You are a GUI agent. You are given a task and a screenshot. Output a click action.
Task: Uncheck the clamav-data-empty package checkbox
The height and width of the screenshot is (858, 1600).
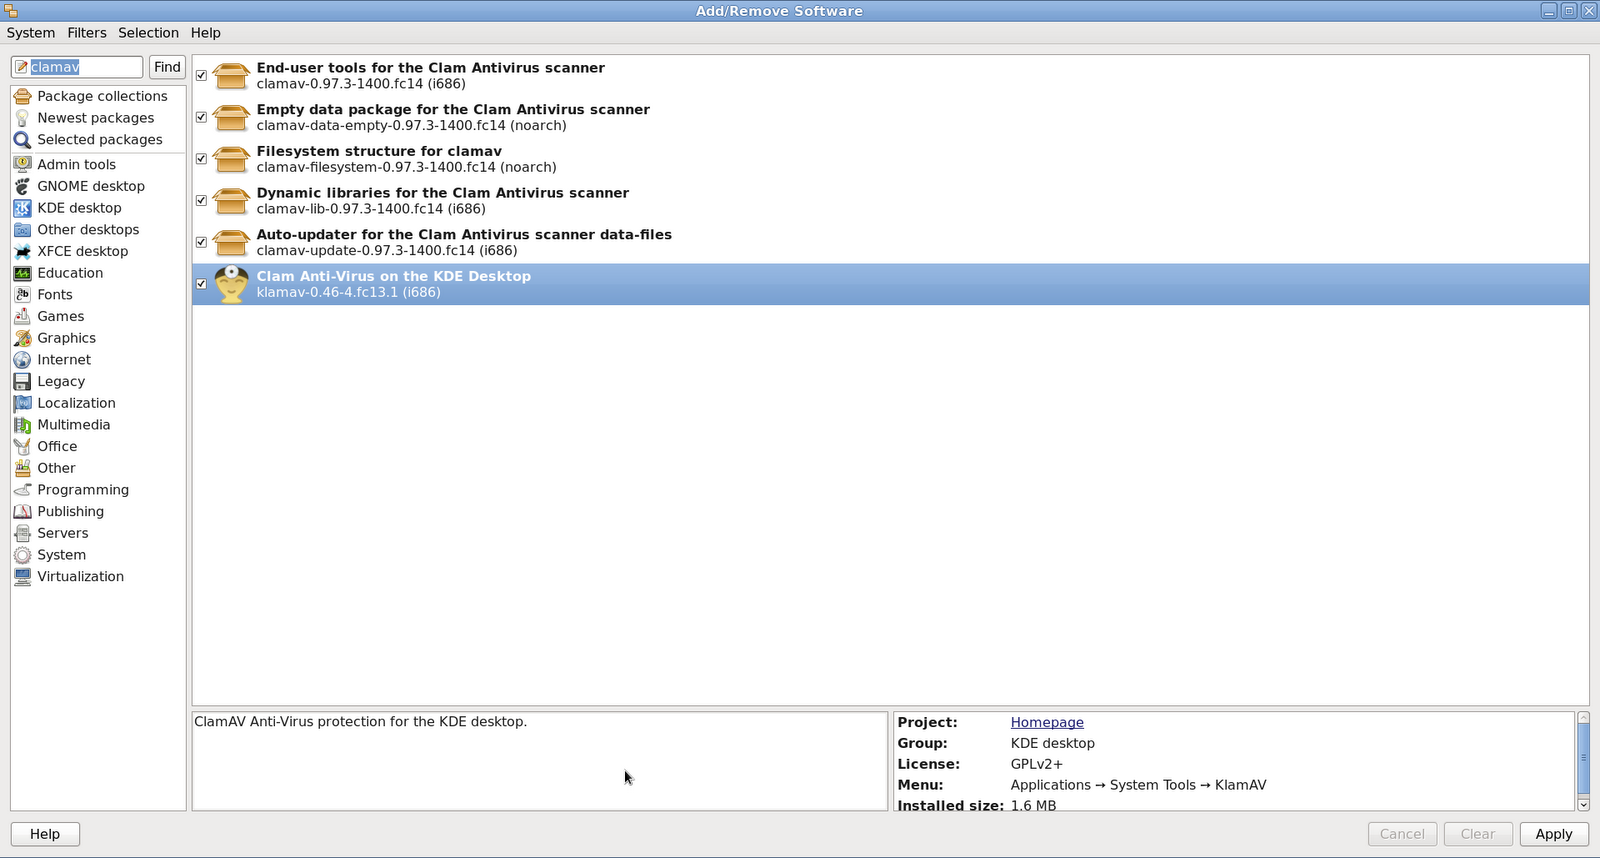(201, 117)
